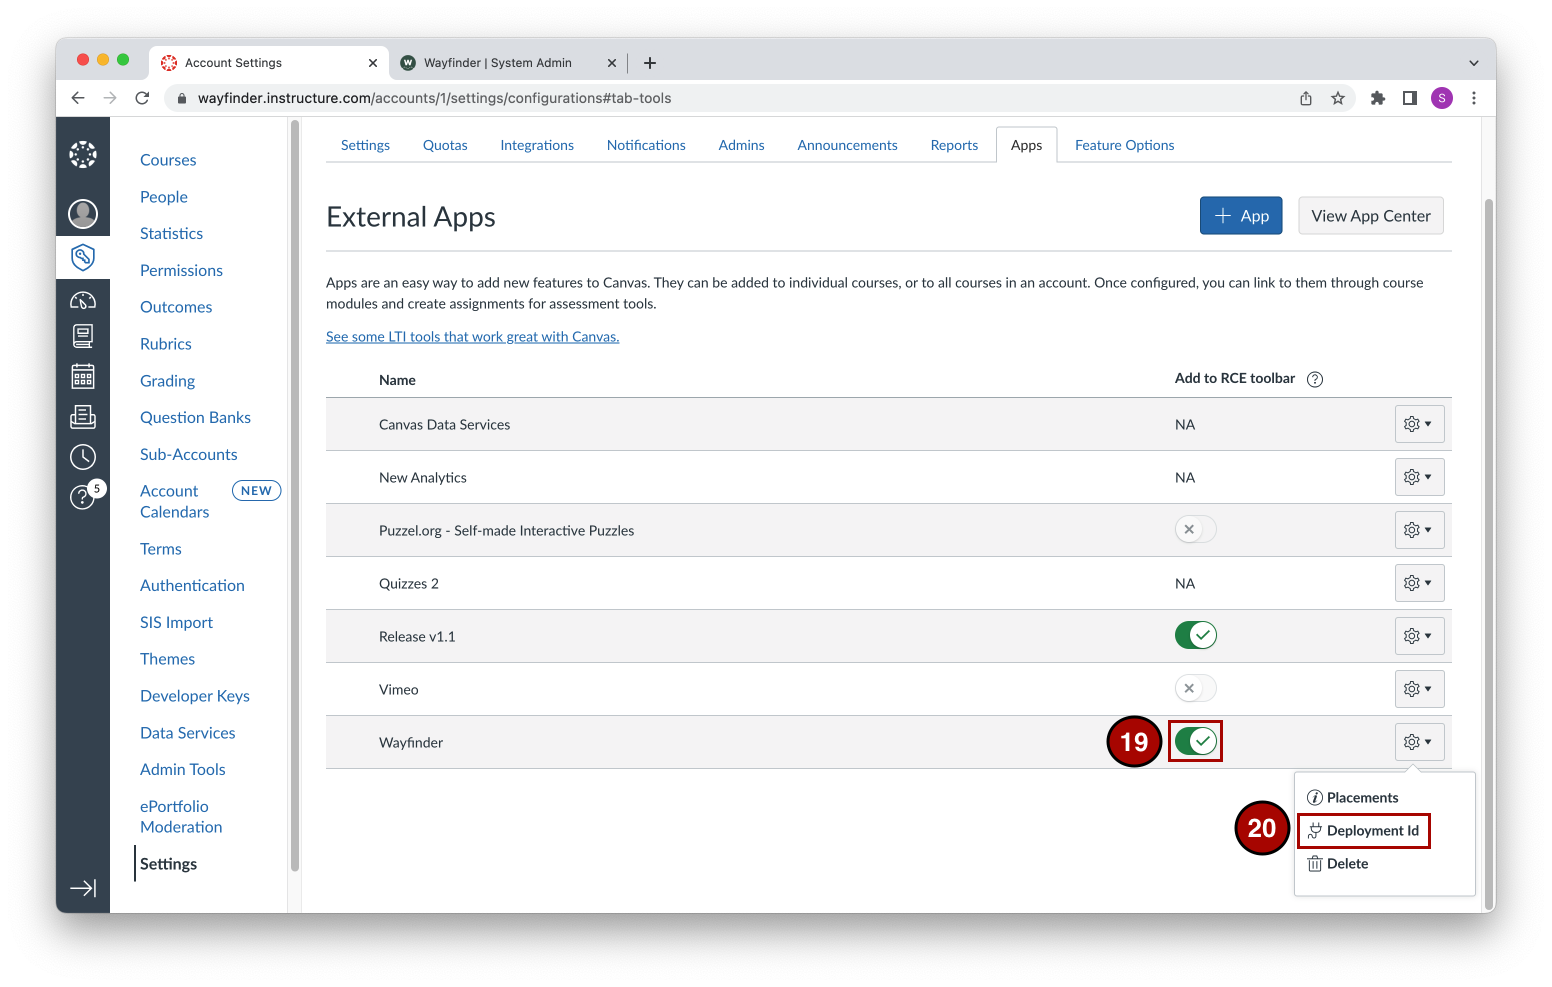The height and width of the screenshot is (987, 1552).
Task: Expand the global navigation with the arrow icon
Action: point(83,888)
